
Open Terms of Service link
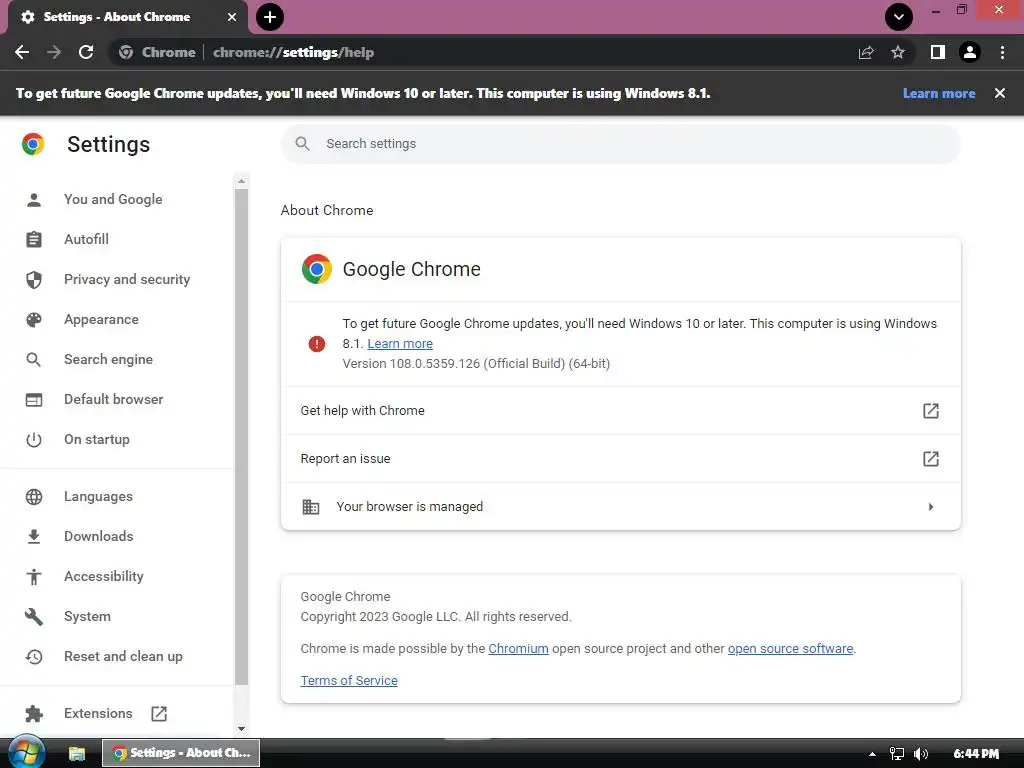(x=349, y=680)
